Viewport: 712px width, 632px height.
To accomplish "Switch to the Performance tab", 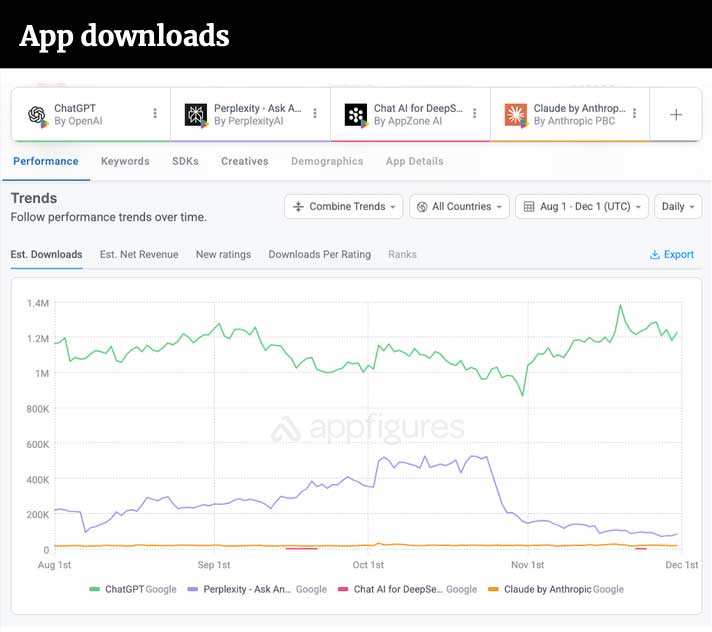I will pos(46,161).
